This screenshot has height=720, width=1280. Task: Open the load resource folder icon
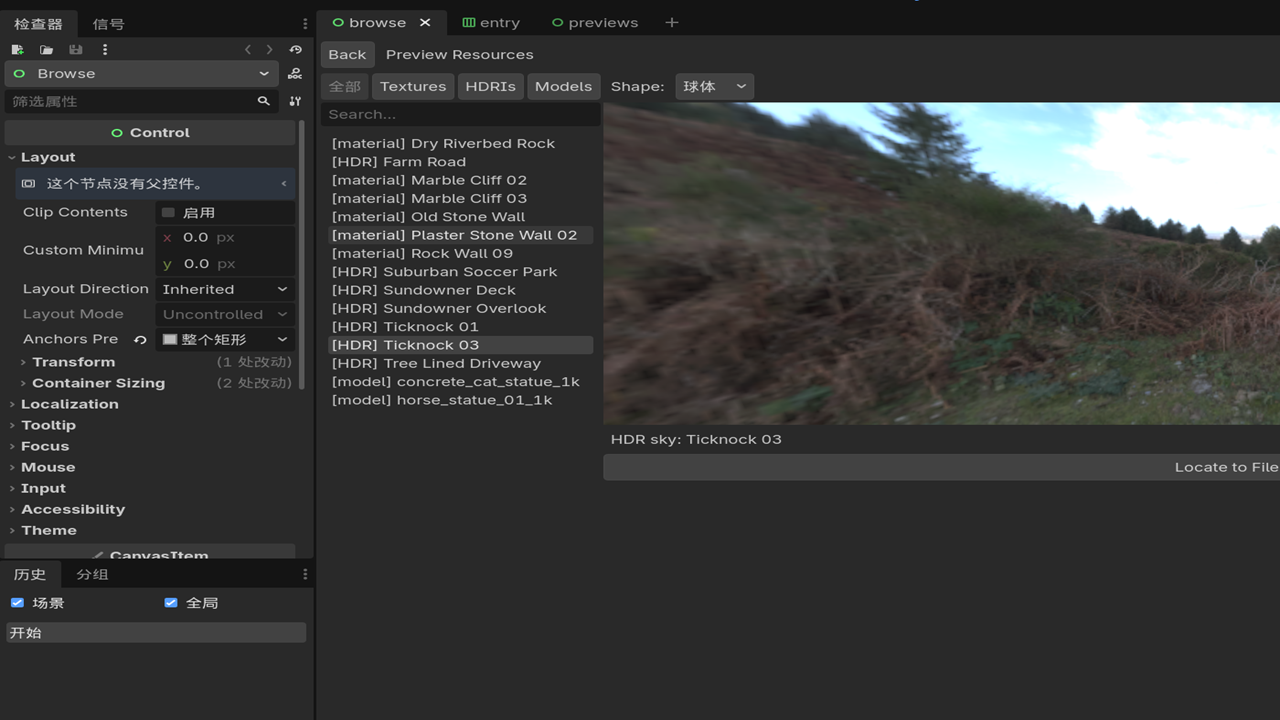[x=46, y=49]
